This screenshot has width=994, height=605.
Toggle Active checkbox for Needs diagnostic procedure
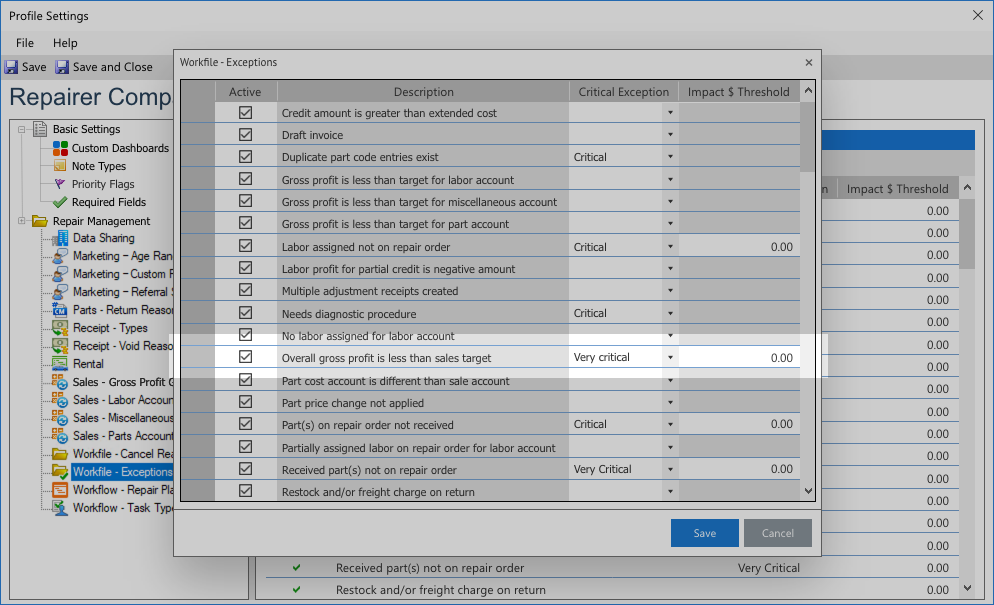(x=245, y=313)
